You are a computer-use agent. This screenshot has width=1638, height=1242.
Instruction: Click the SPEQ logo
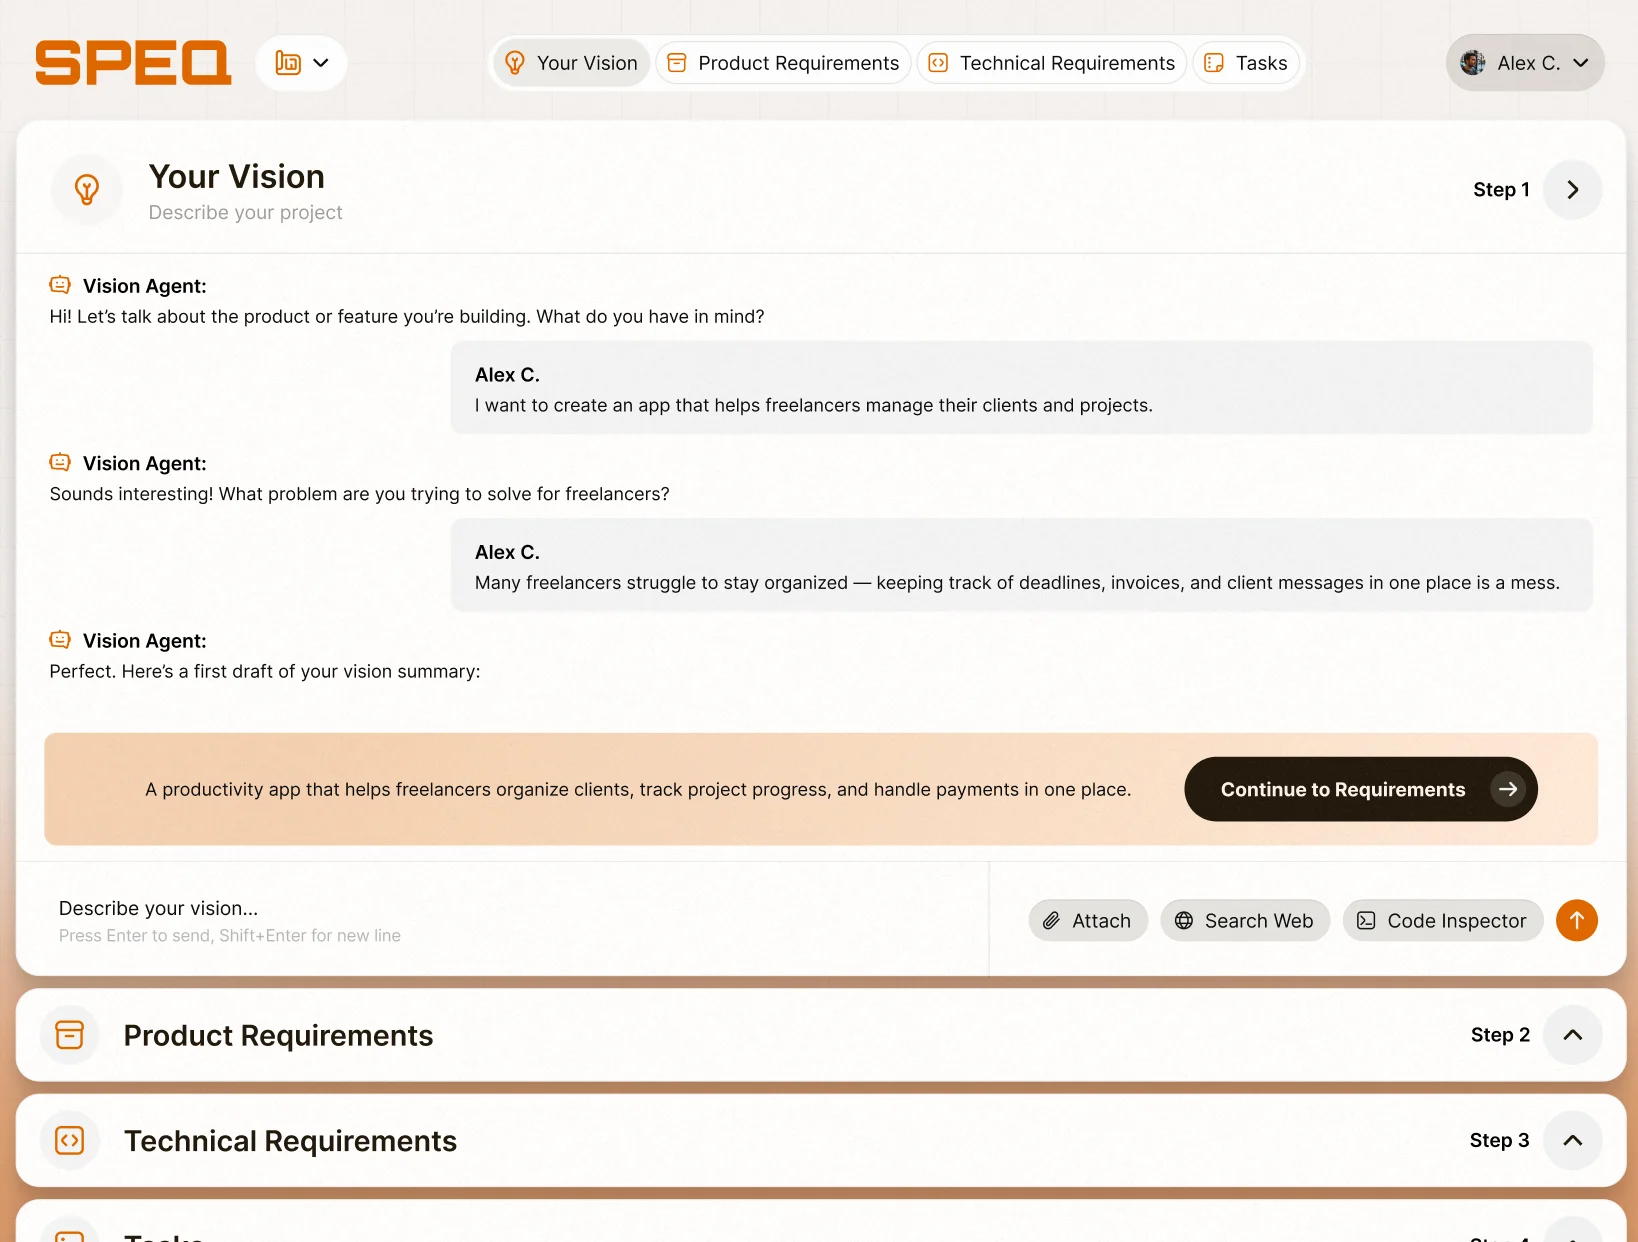tap(133, 63)
